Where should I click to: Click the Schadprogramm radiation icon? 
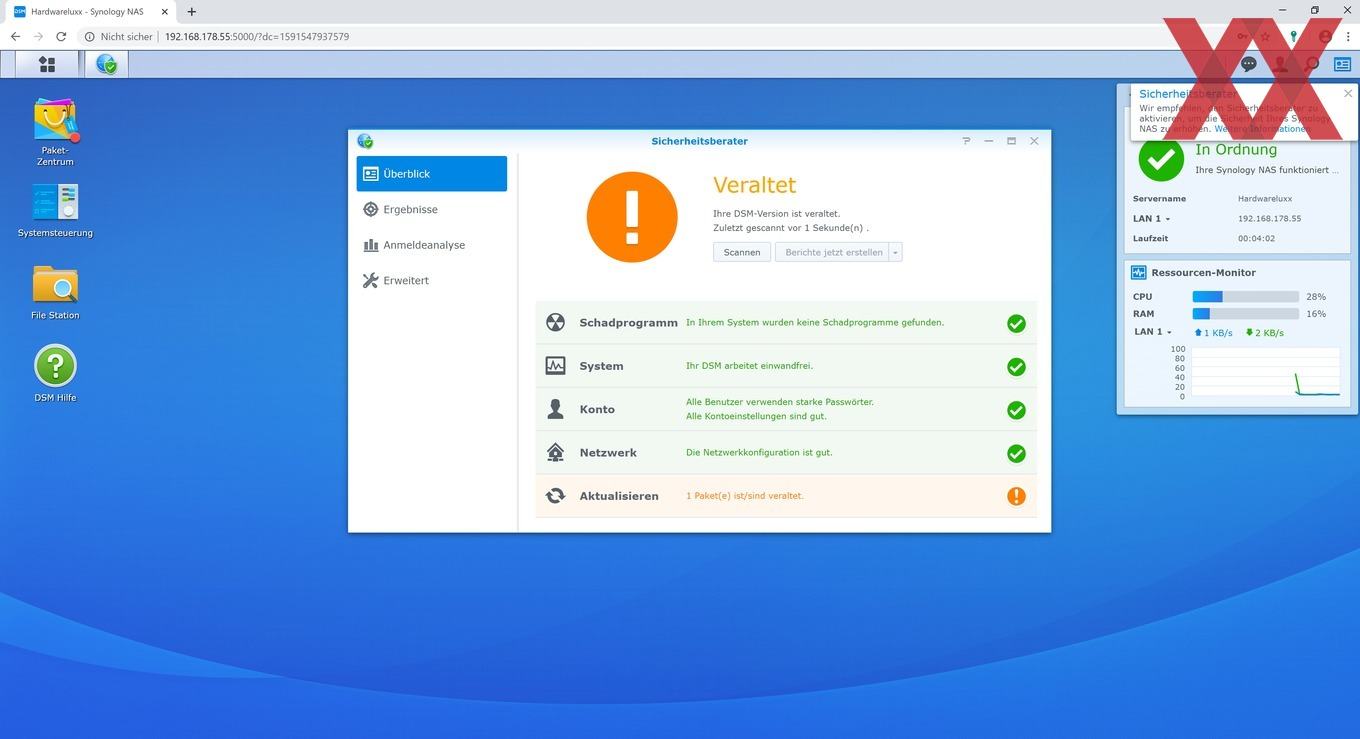[555, 323]
